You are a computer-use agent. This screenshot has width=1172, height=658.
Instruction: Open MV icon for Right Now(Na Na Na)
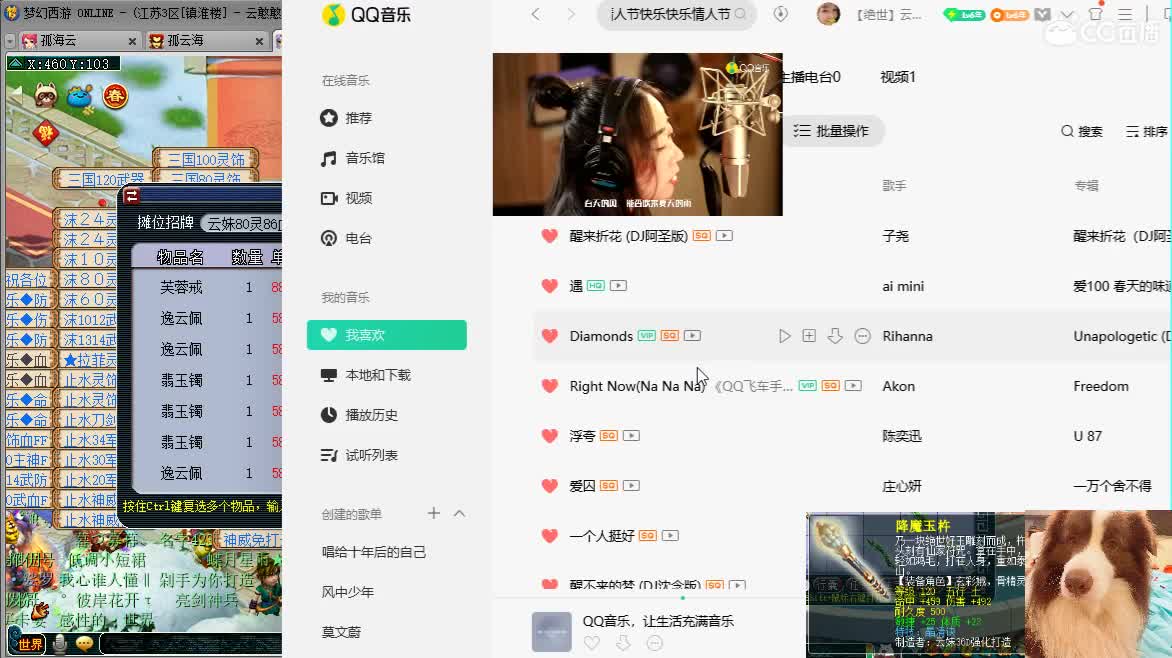pyautogui.click(x=853, y=386)
